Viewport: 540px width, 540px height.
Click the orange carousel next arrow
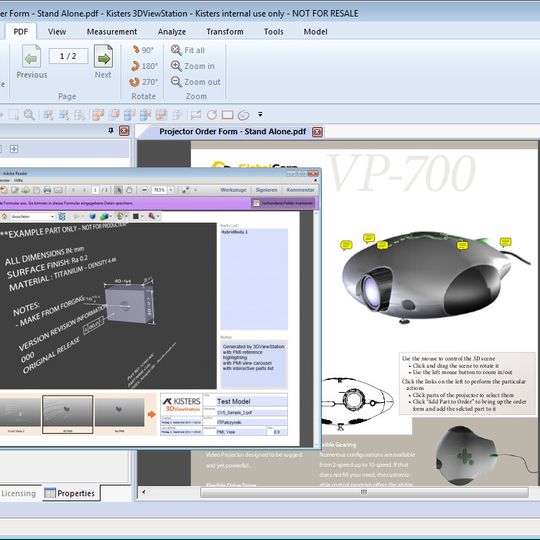pyautogui.click(x=152, y=414)
